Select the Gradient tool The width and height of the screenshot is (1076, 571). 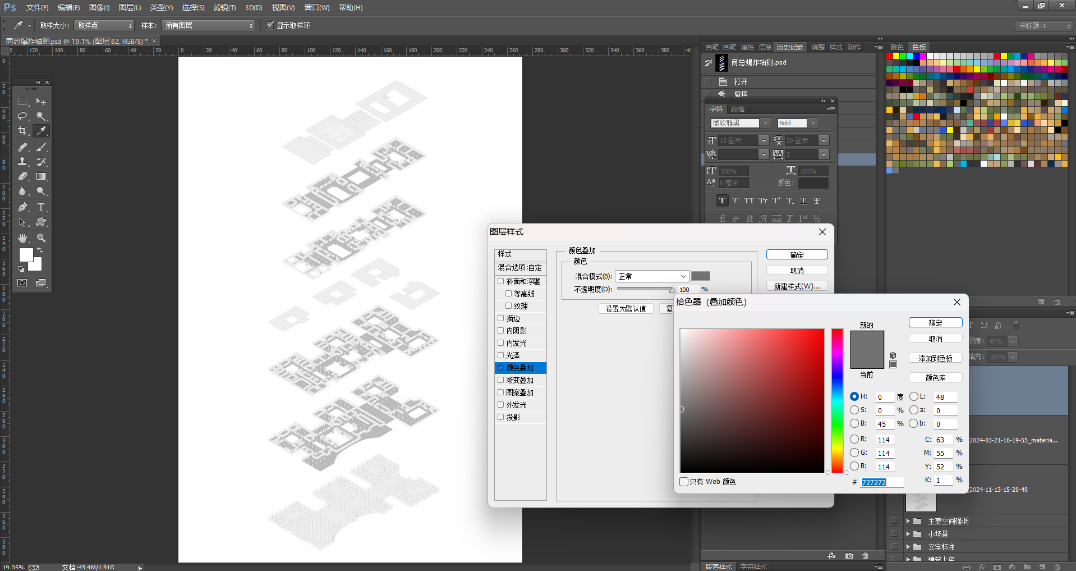coord(41,177)
